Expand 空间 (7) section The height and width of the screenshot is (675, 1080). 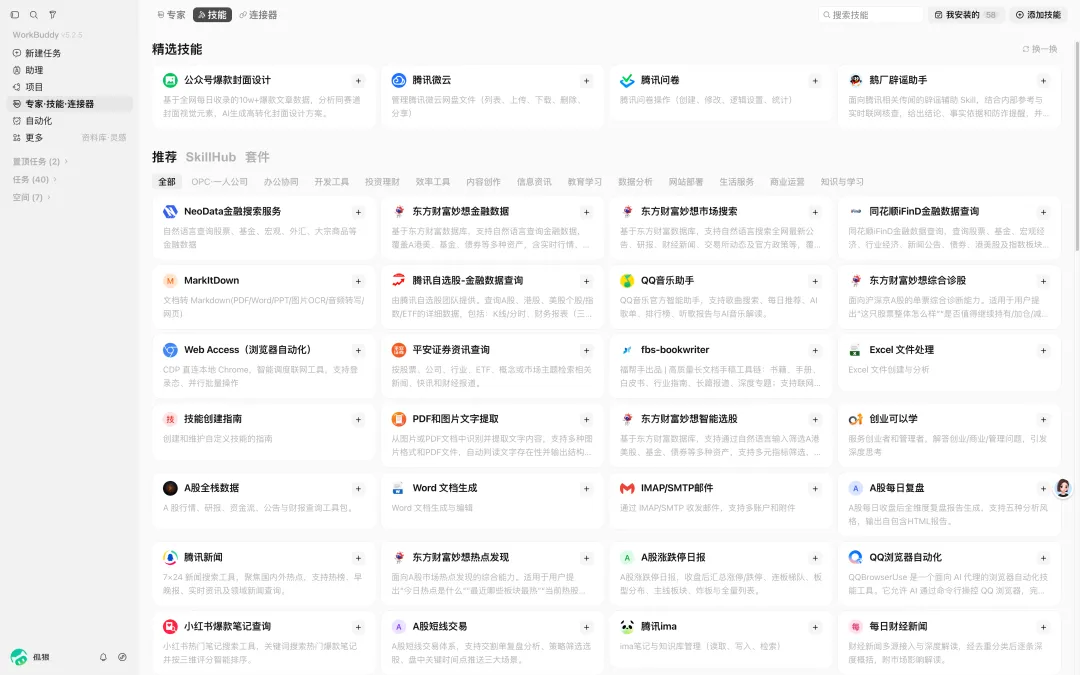32,197
